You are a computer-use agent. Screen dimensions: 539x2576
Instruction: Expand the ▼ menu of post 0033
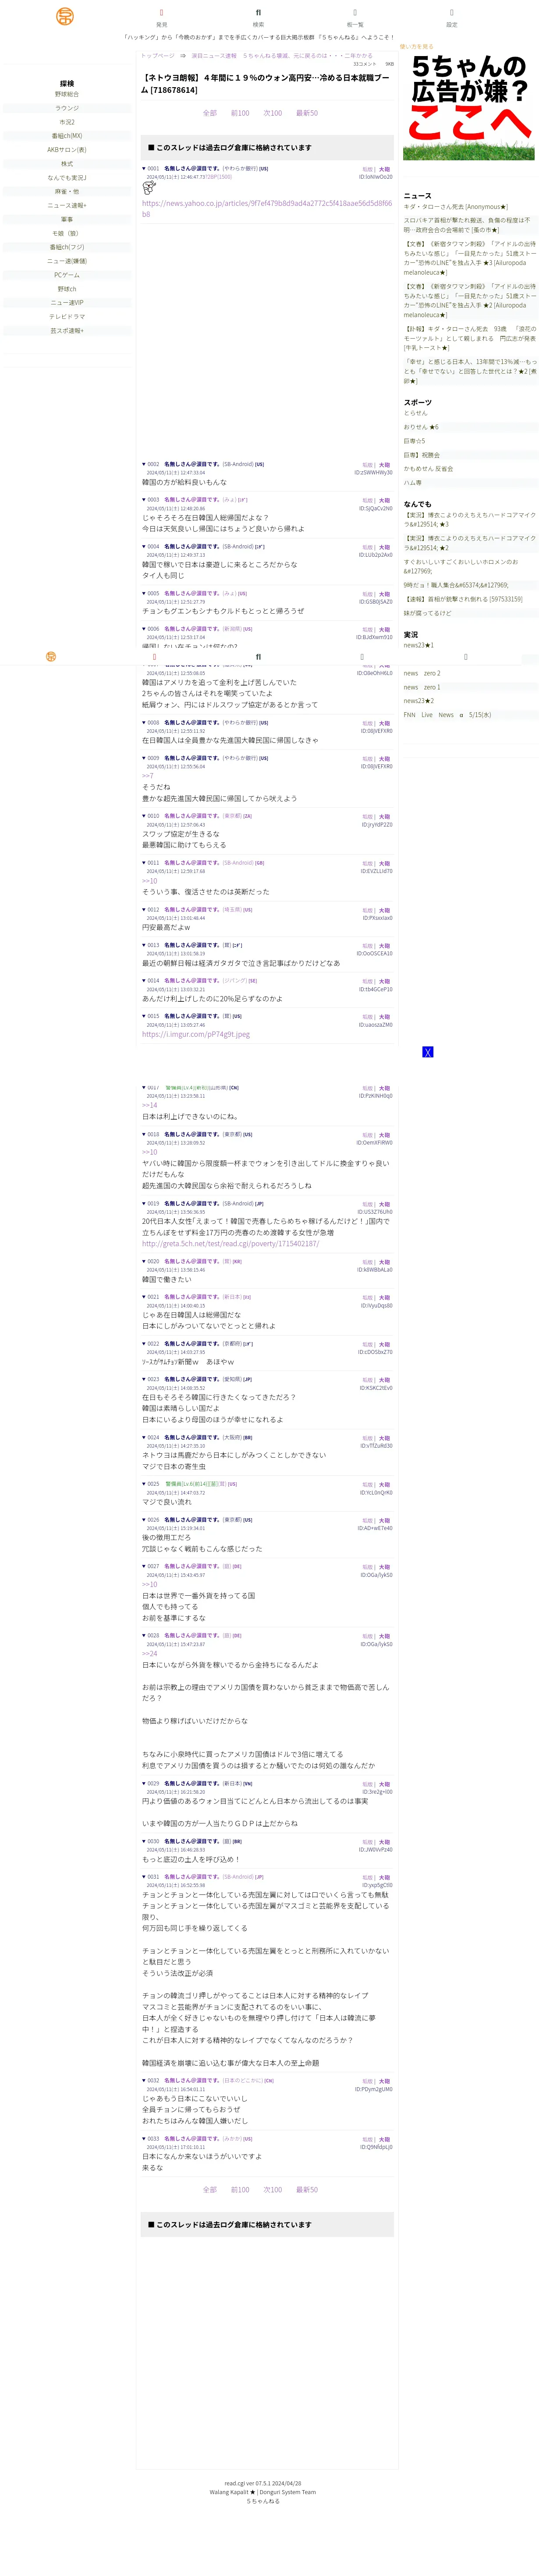(144, 2138)
